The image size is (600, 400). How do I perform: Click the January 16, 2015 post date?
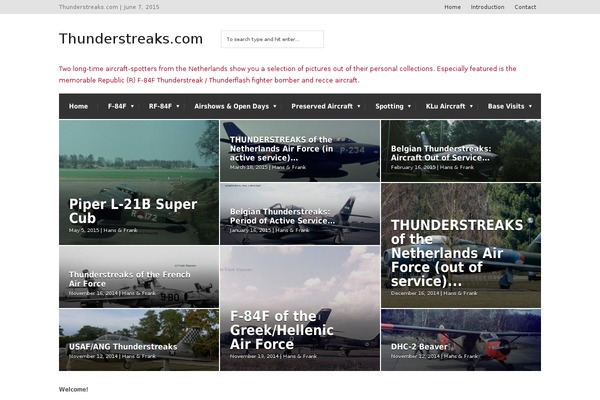point(251,230)
